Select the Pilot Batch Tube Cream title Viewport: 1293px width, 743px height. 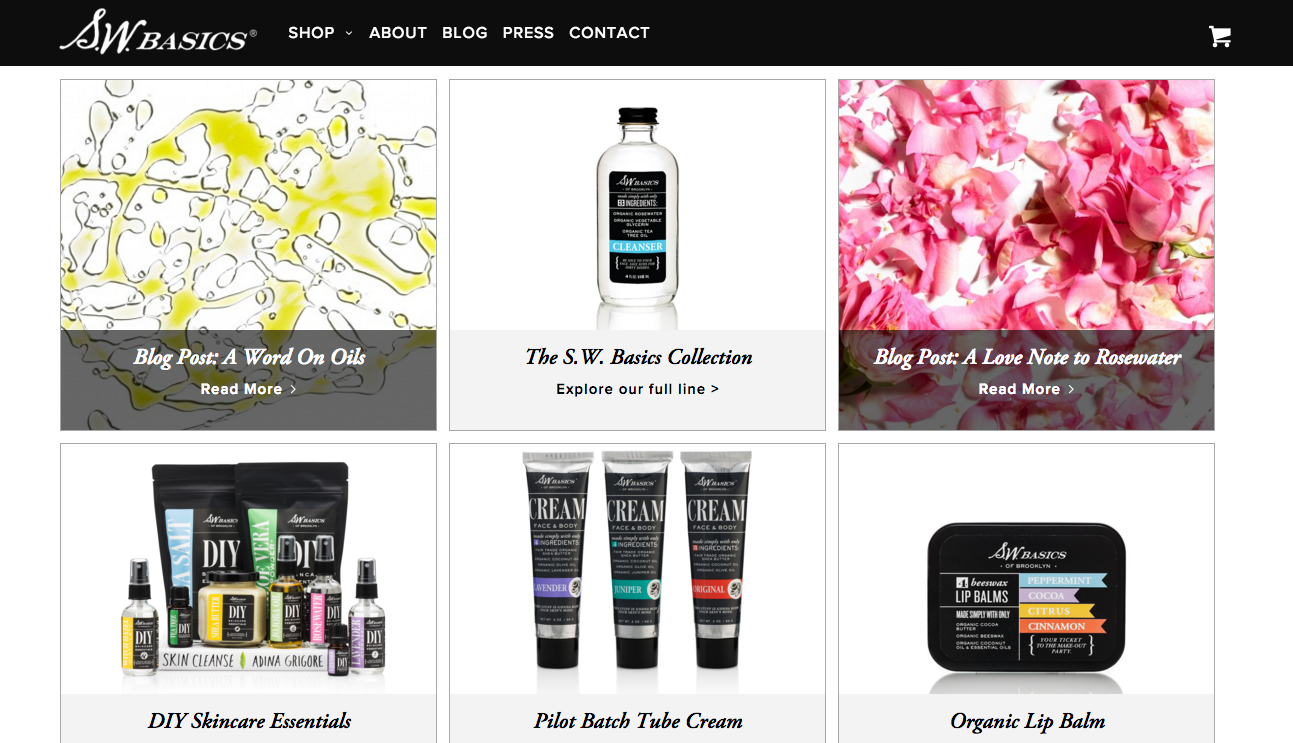638,721
